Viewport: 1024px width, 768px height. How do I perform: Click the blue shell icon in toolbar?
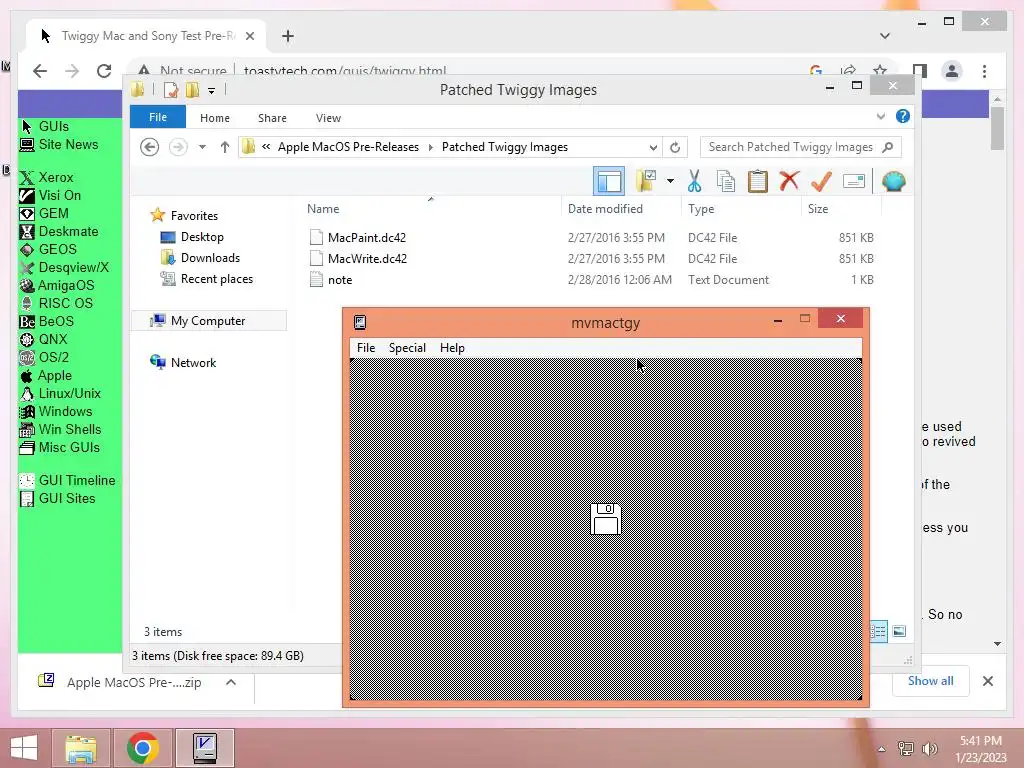coord(893,181)
